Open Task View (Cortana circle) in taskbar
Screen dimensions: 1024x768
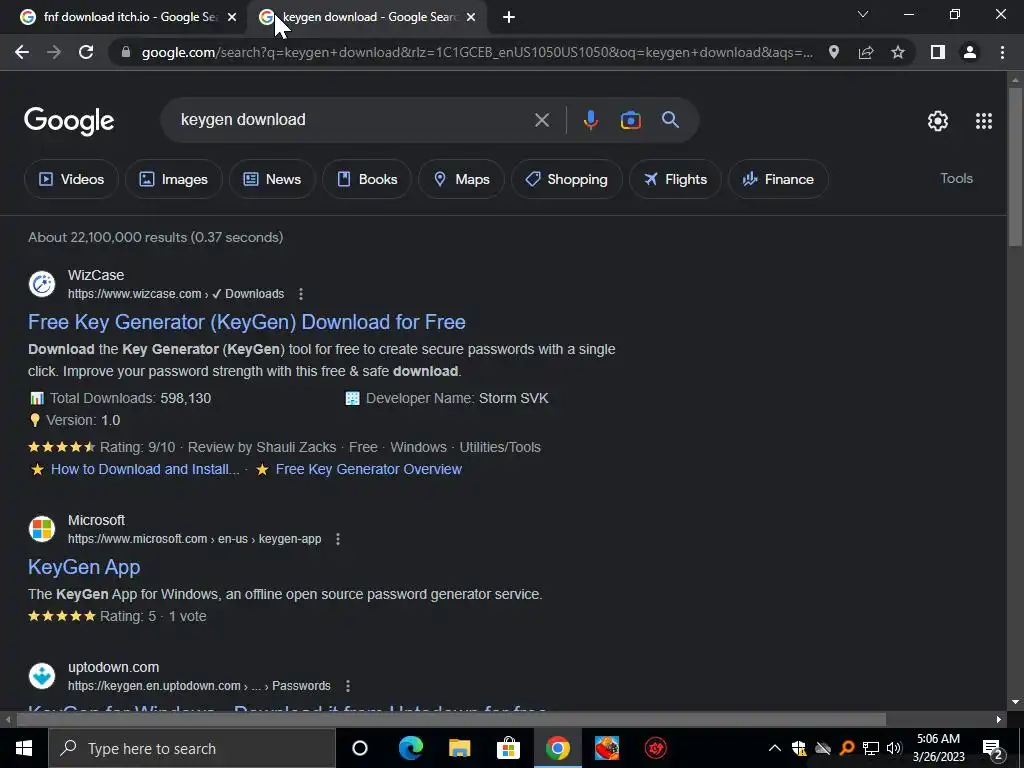tap(360, 748)
